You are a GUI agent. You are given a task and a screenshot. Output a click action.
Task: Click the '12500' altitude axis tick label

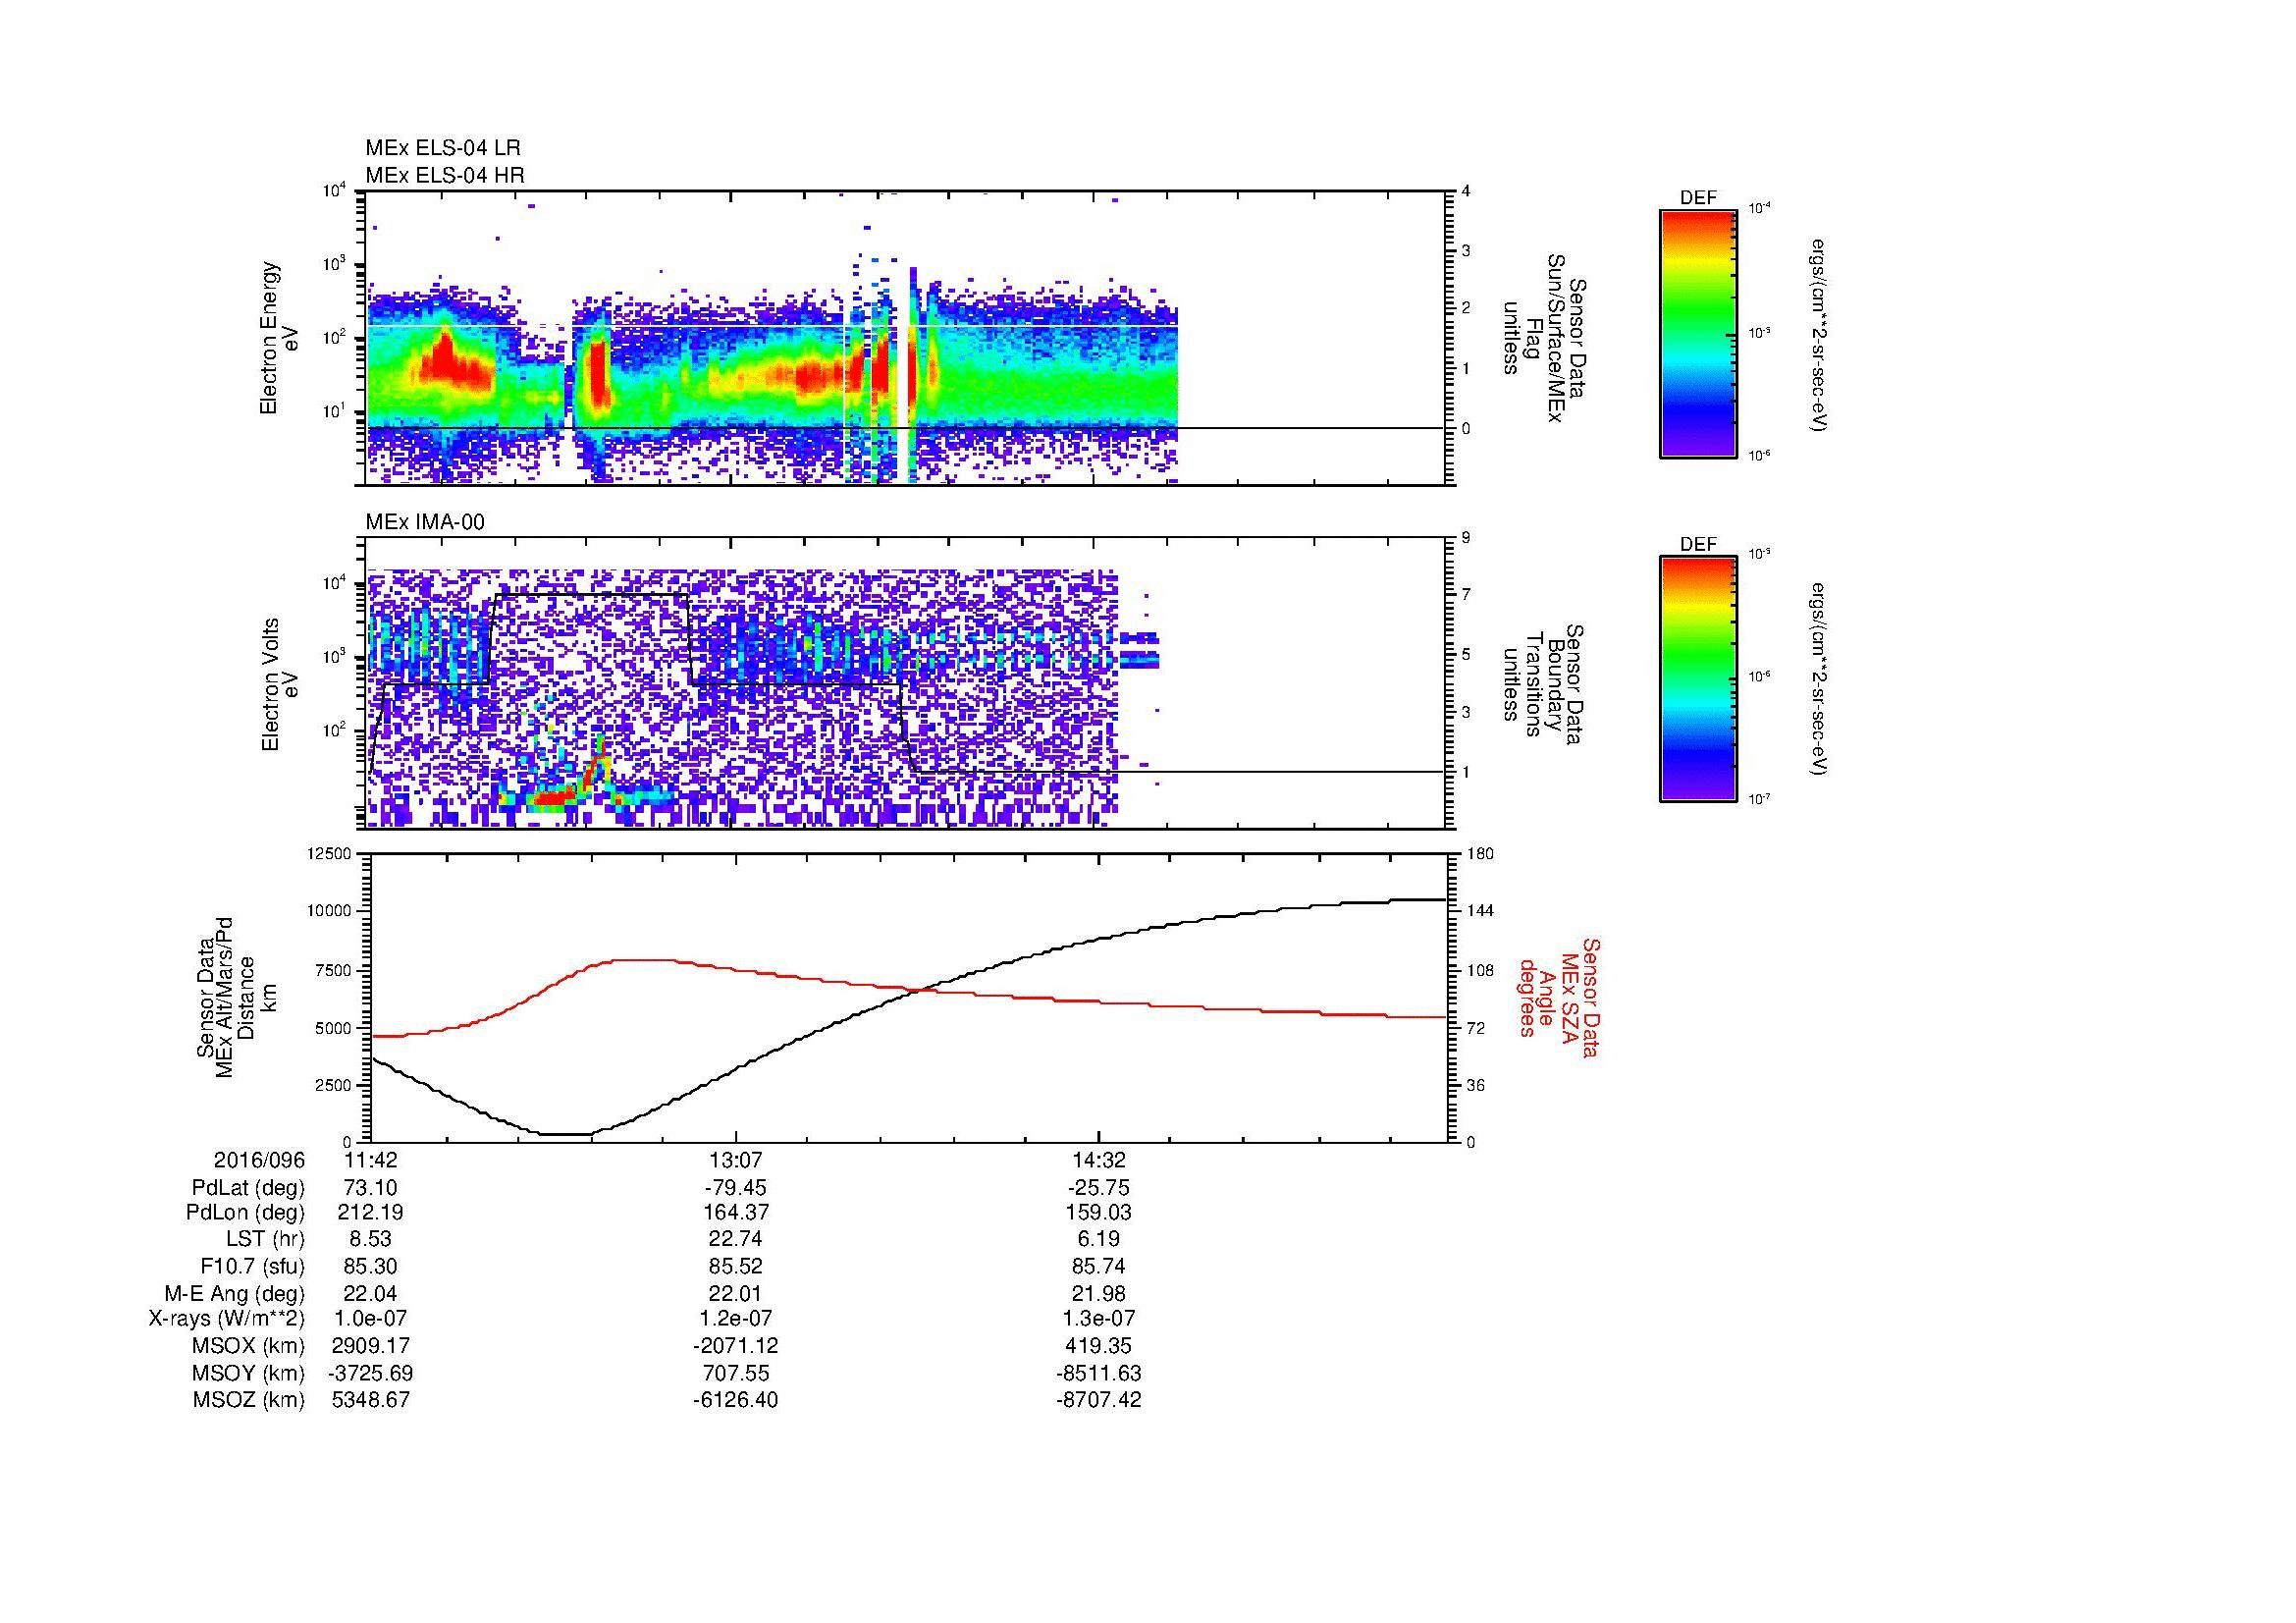331,853
